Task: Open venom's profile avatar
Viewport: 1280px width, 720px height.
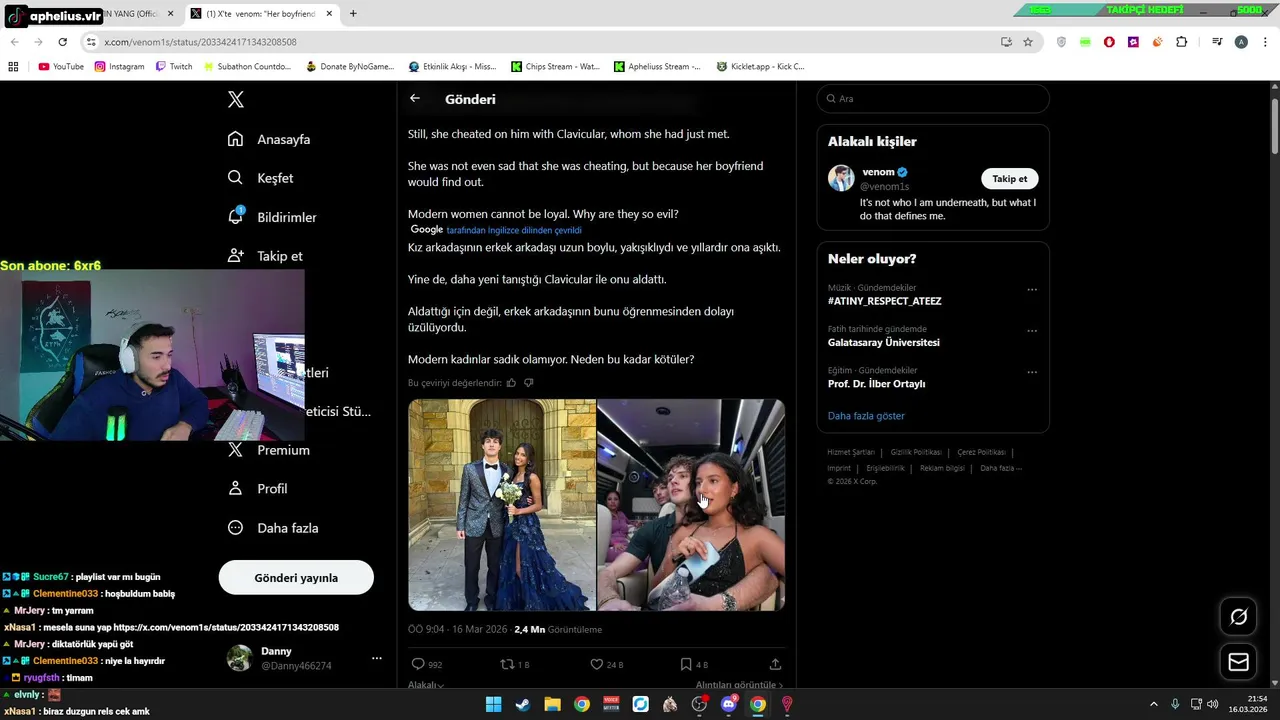Action: tap(842, 178)
